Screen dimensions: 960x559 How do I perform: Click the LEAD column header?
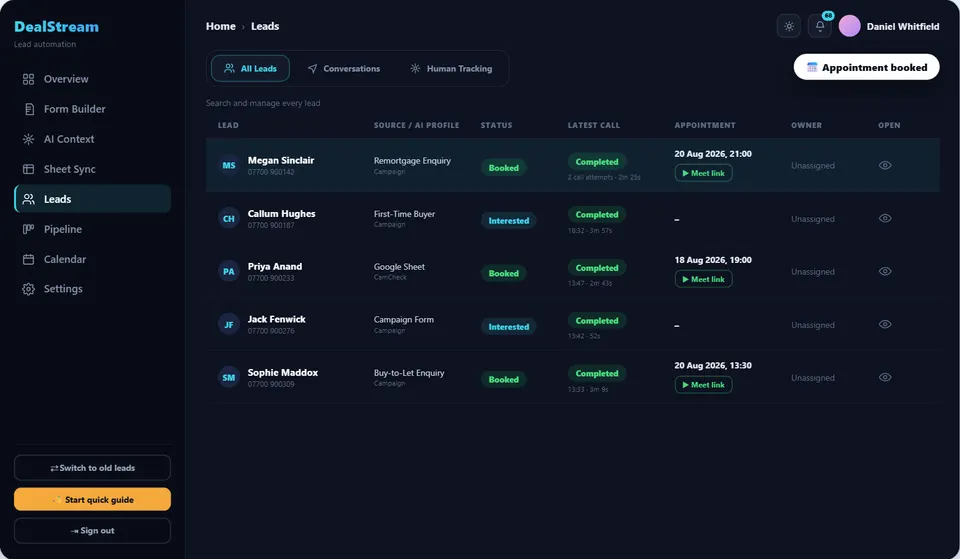[x=228, y=125]
